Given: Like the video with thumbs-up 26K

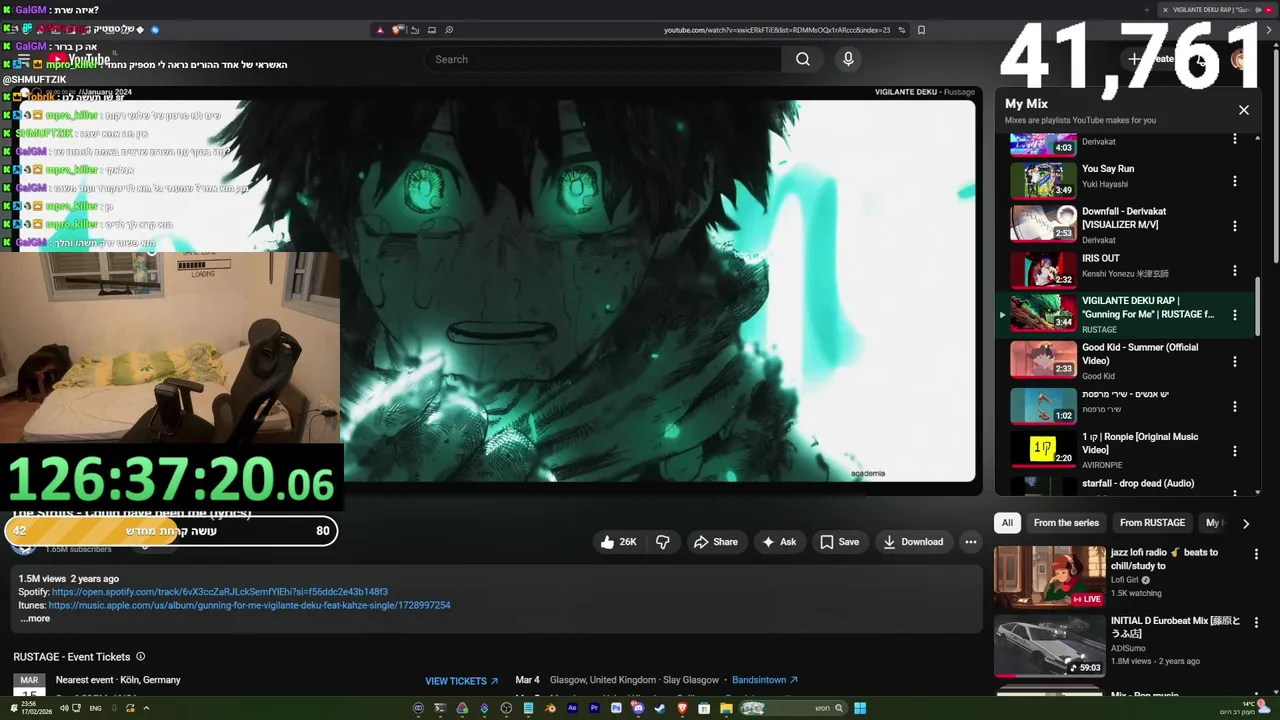Looking at the screenshot, I should click(x=619, y=542).
